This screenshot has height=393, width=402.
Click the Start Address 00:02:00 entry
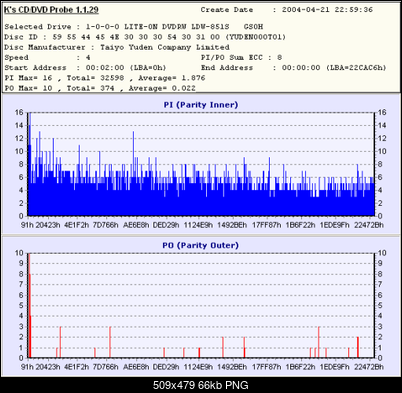coord(85,68)
